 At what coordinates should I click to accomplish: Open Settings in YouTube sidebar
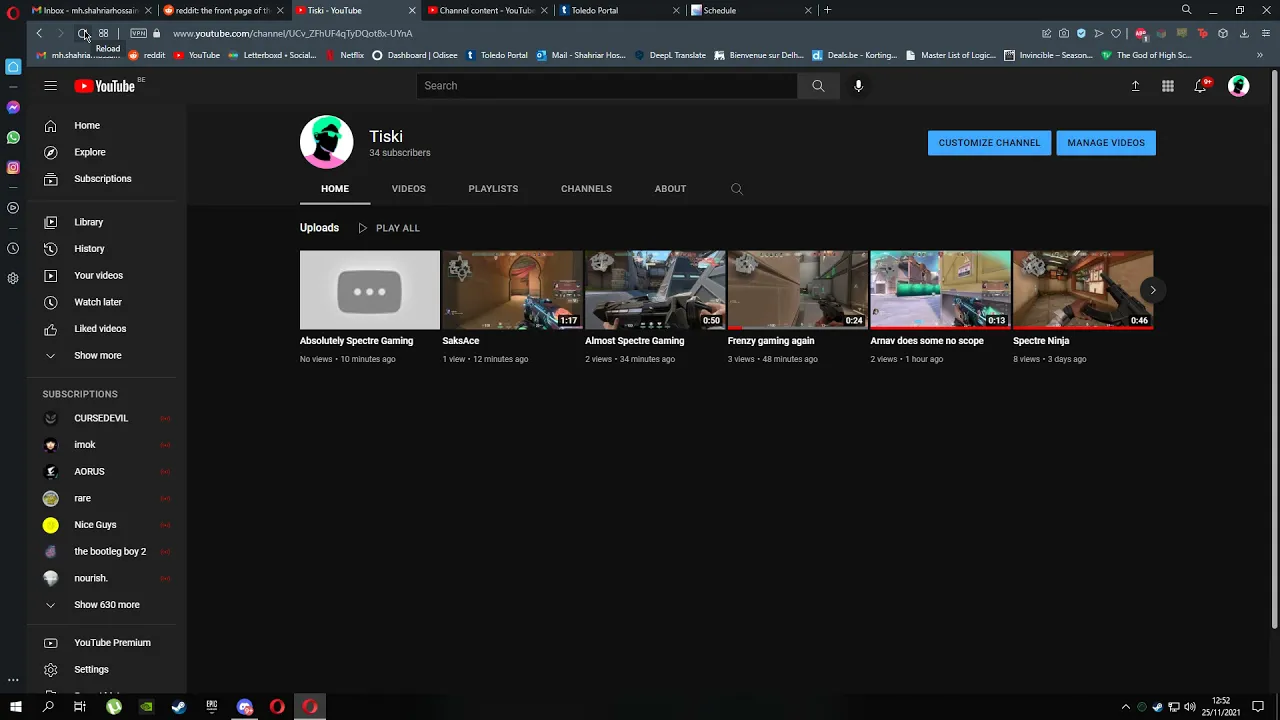pyautogui.click(x=107, y=670)
